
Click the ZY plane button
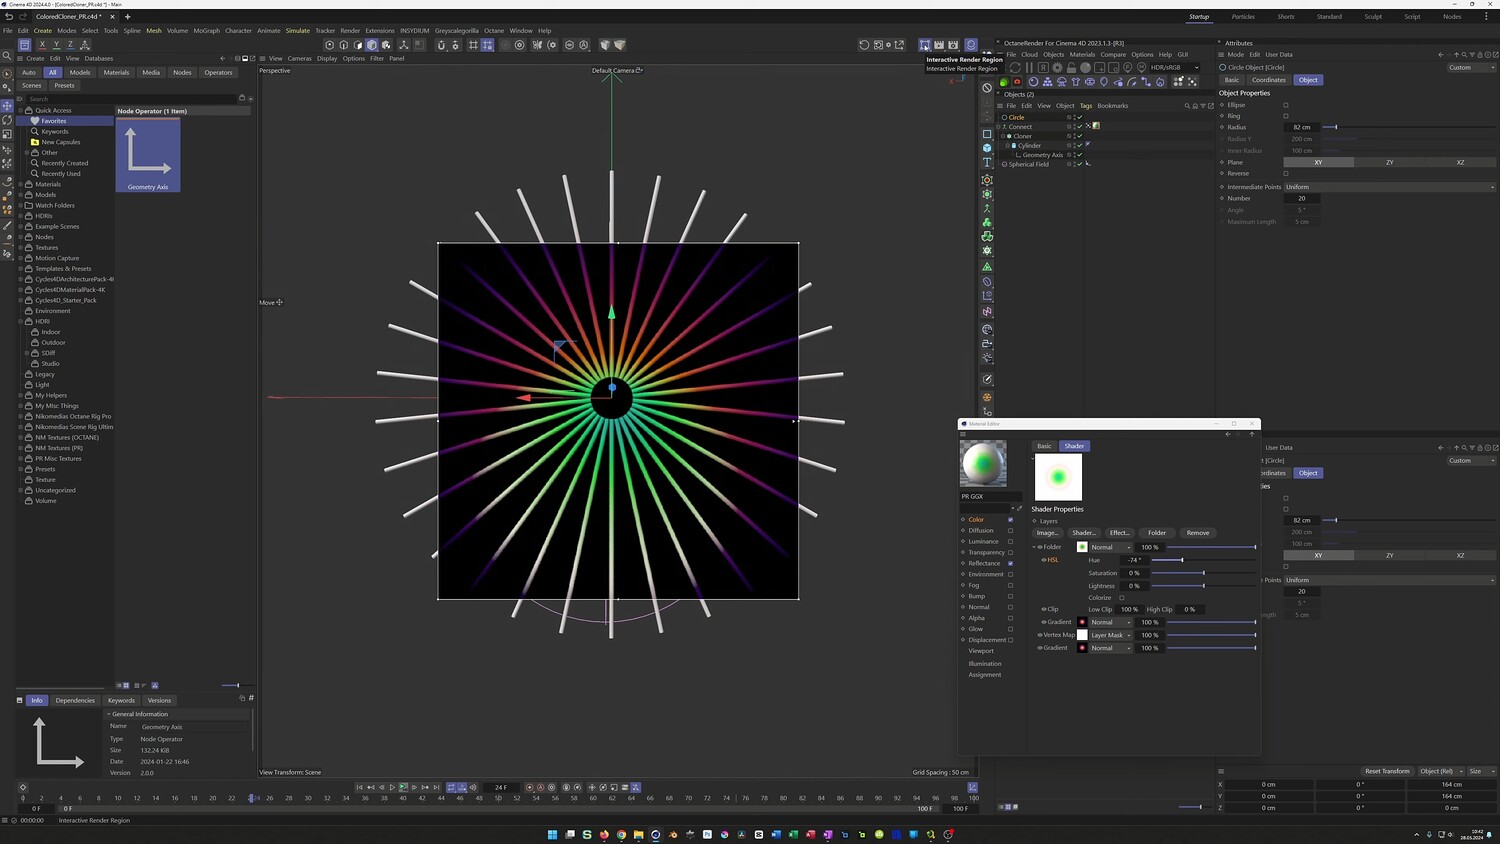tap(1389, 162)
